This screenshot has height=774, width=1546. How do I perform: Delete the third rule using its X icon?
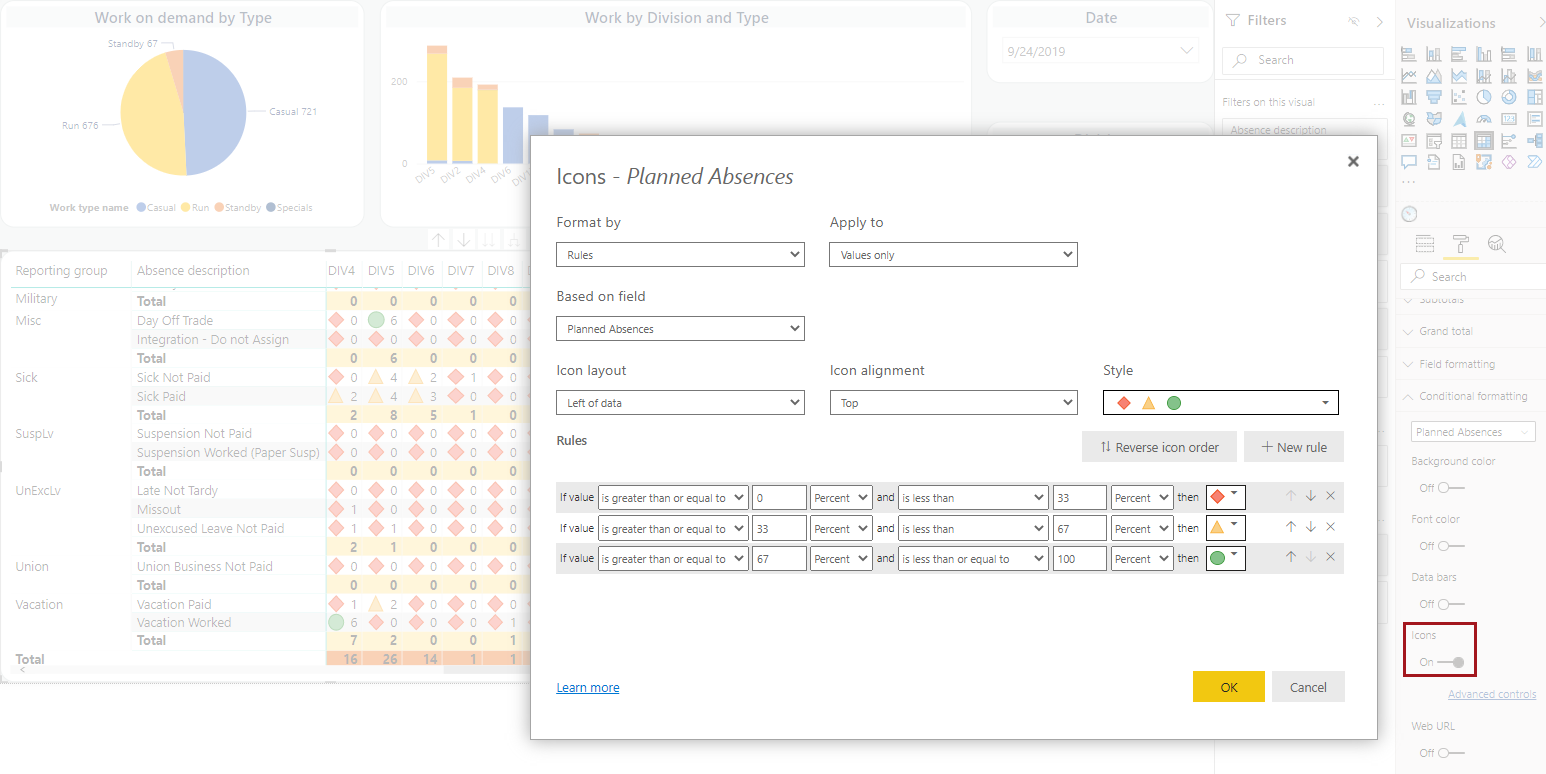(x=1330, y=558)
